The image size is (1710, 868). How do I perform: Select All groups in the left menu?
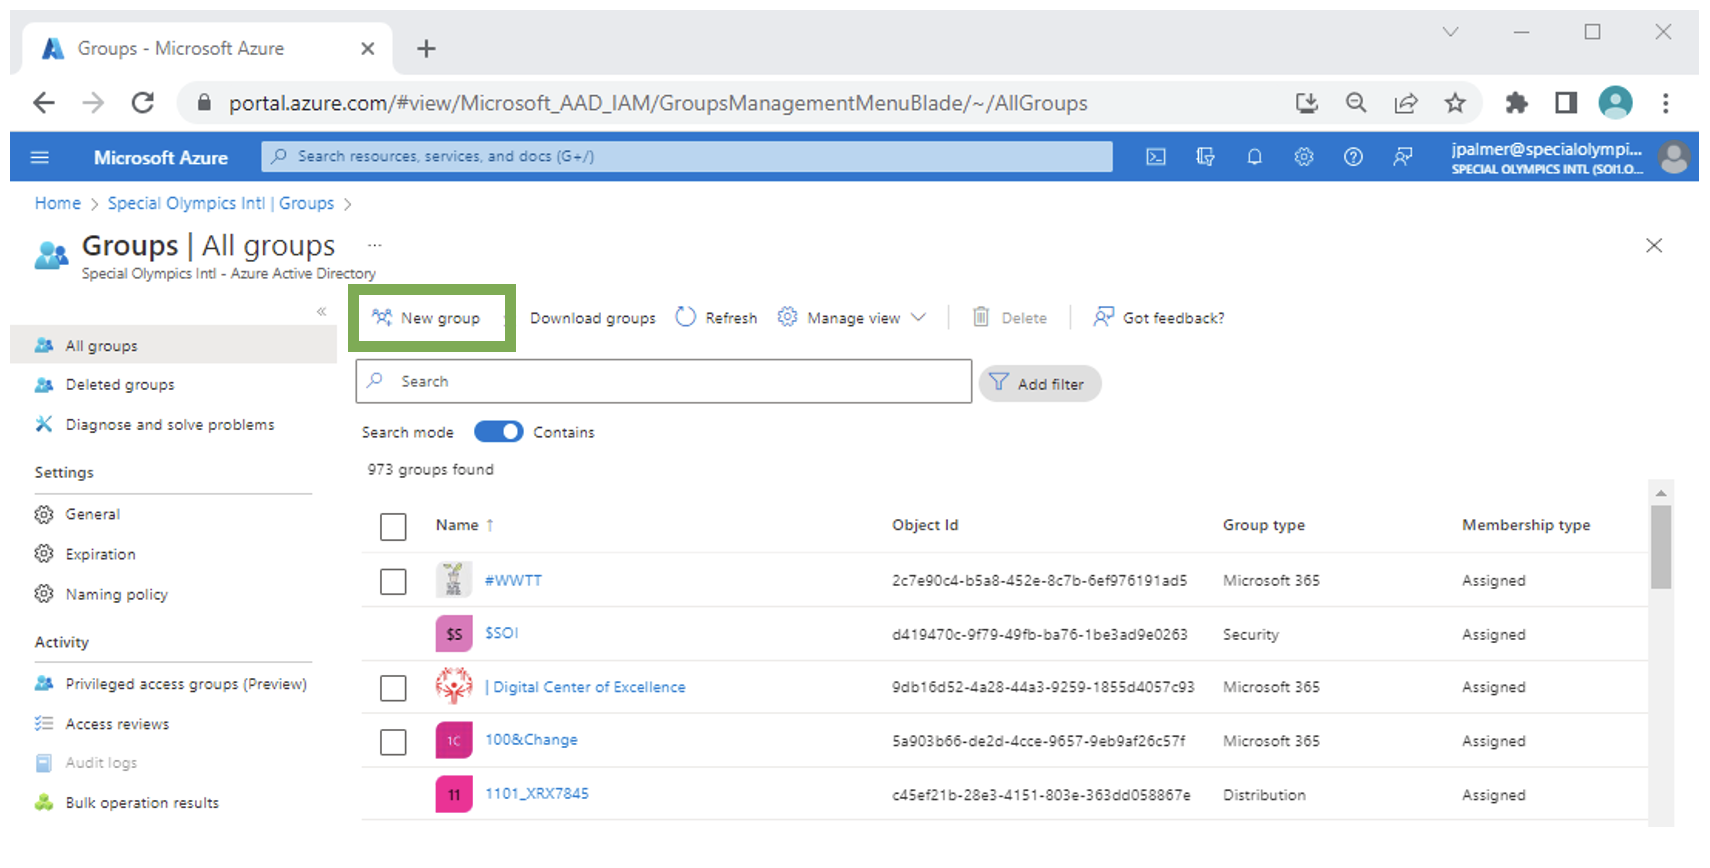pyautogui.click(x=173, y=345)
